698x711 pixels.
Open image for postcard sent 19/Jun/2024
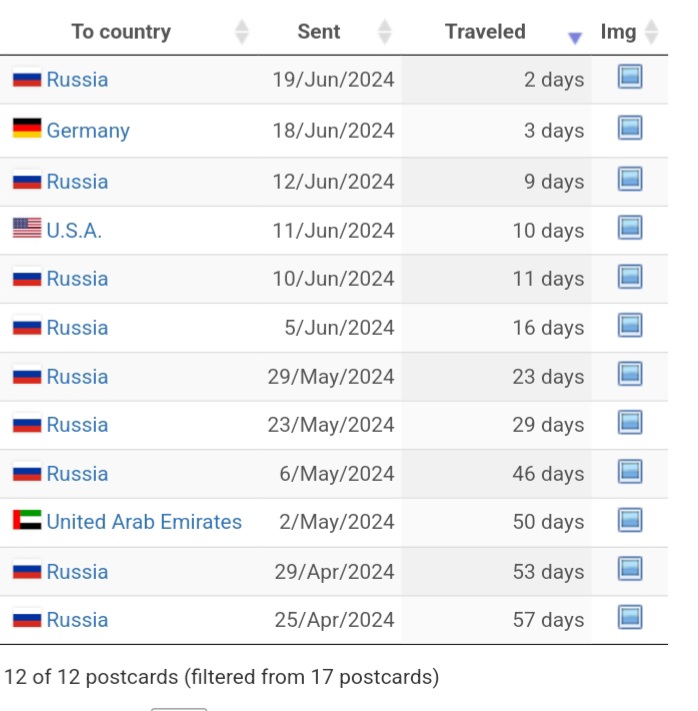(629, 77)
